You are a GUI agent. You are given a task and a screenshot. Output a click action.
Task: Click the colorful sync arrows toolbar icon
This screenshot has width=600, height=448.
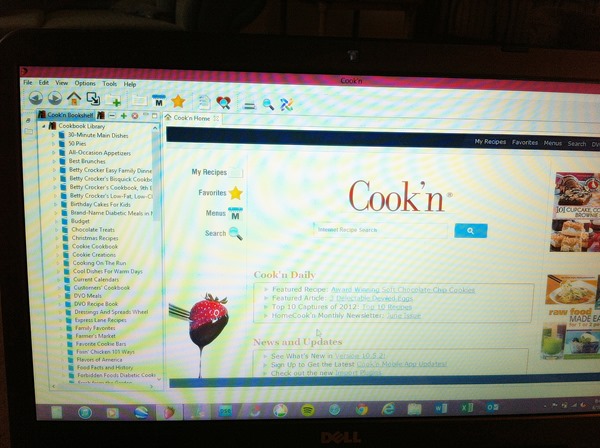(286, 104)
